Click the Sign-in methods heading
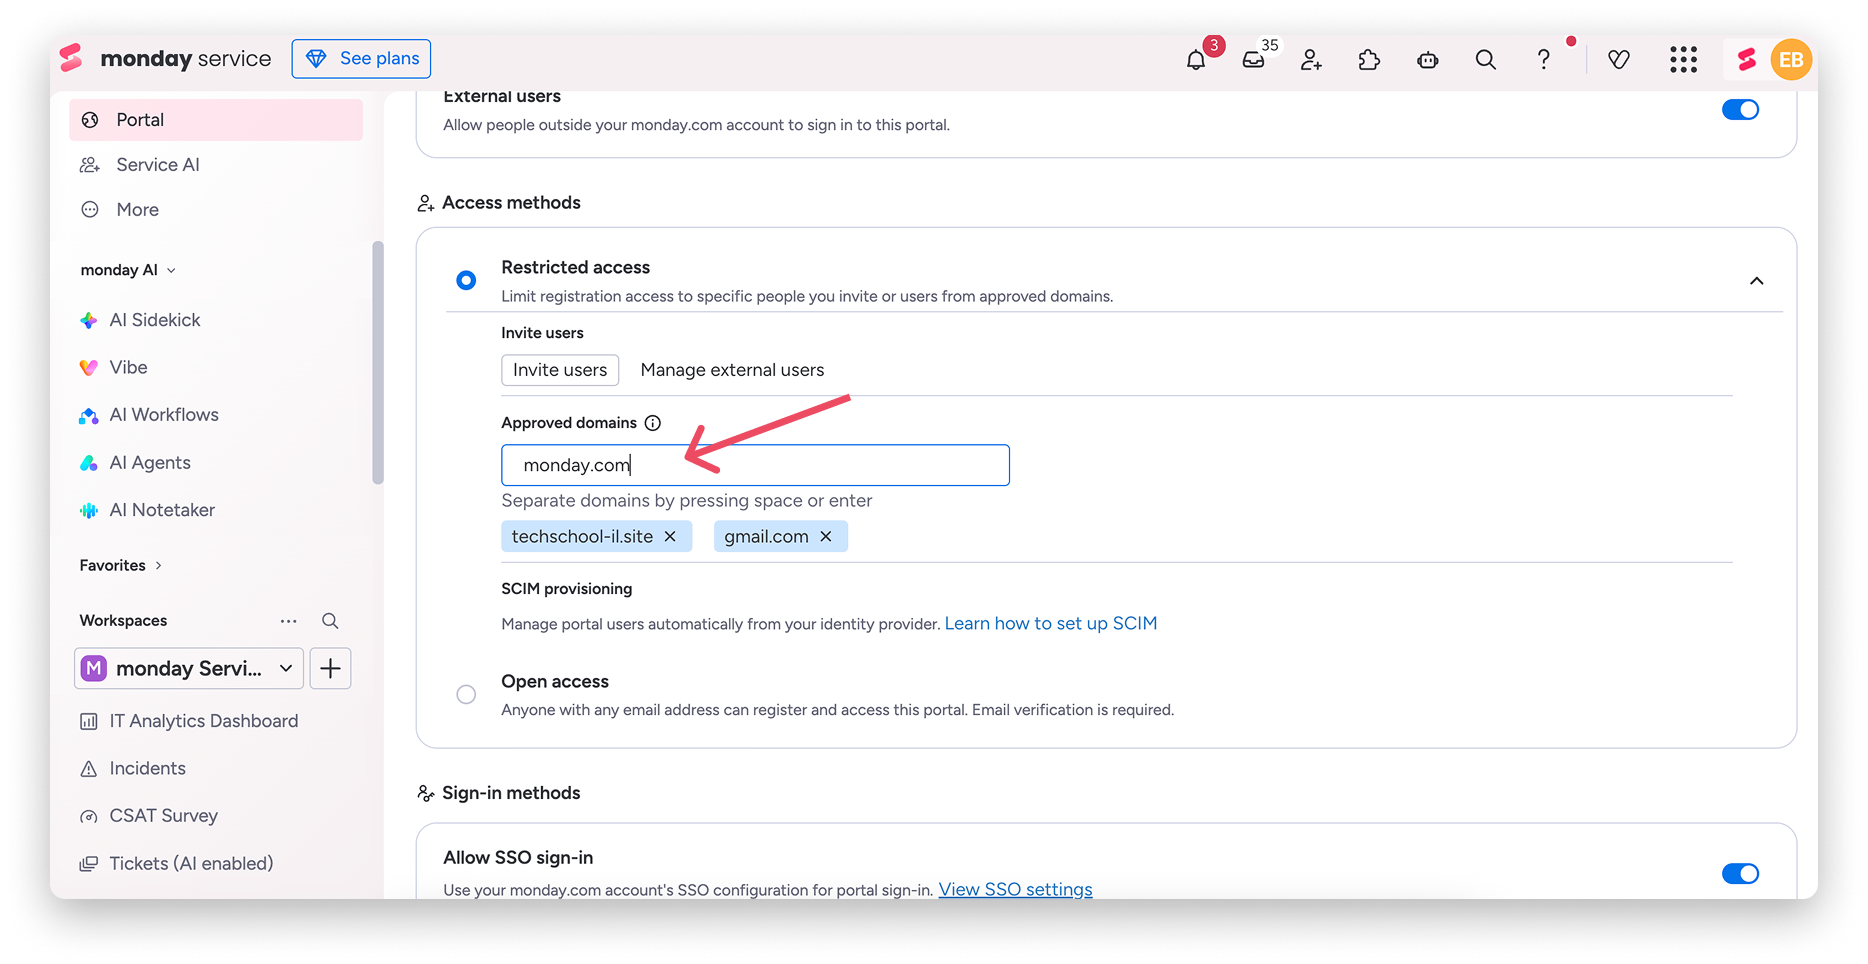 [511, 793]
